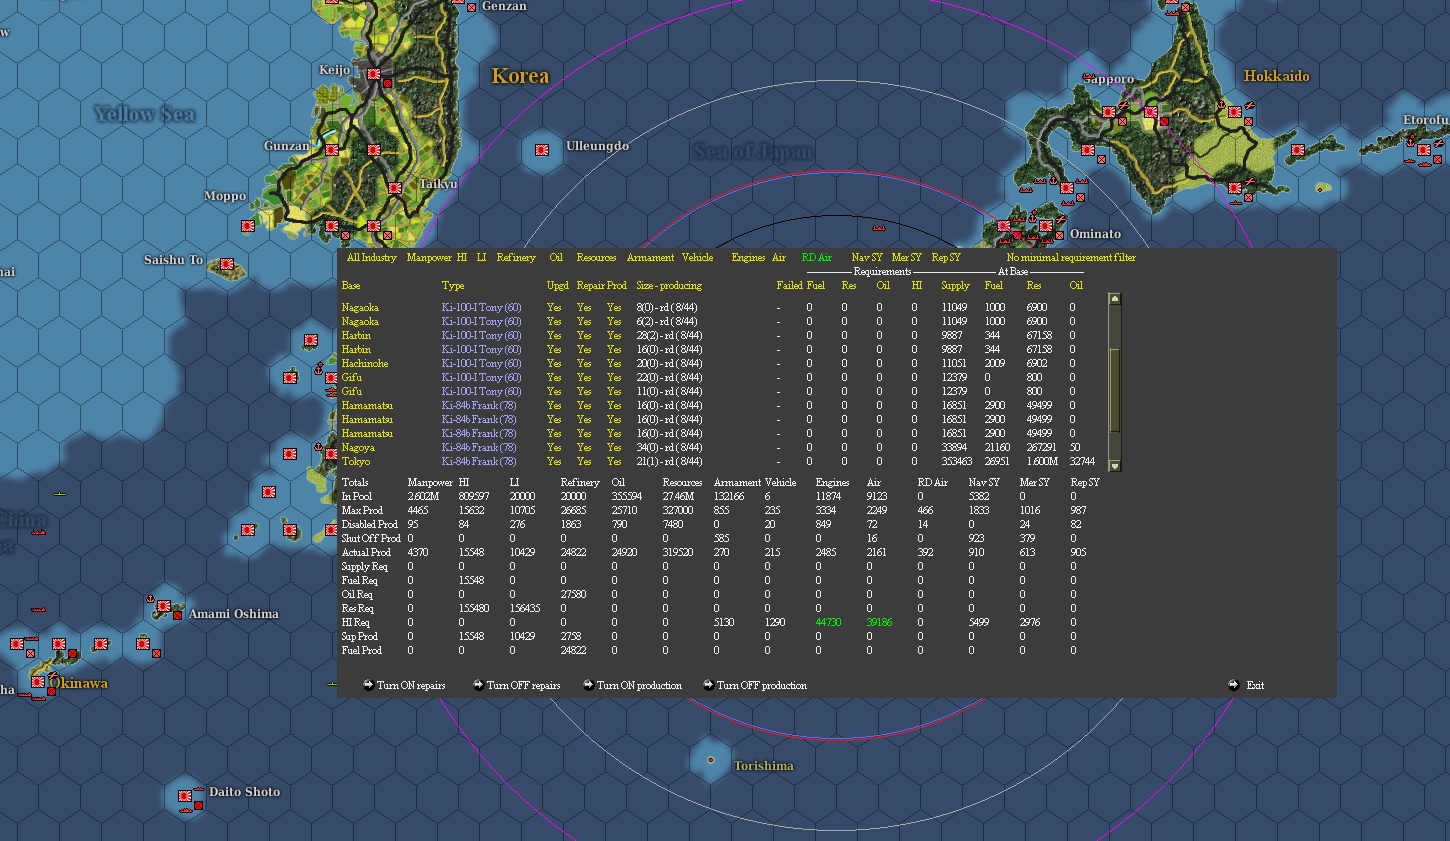Click green HI Req value 39186
1450x841 pixels.
pos(879,622)
